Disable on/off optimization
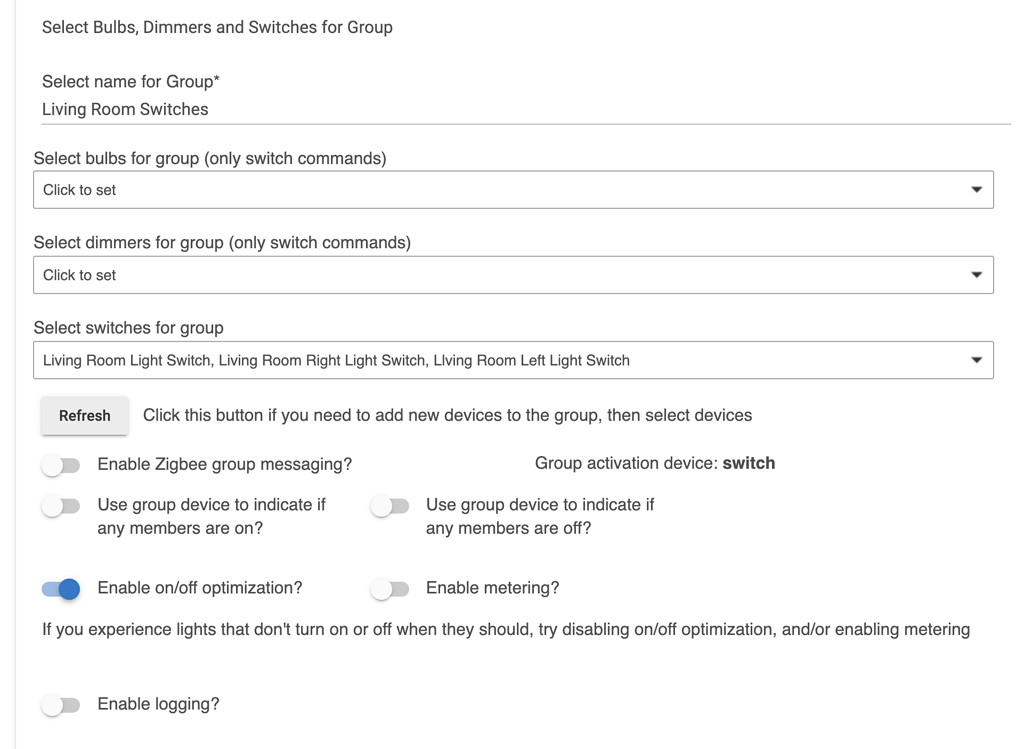Image resolution: width=1024 pixels, height=749 pixels. [61, 589]
